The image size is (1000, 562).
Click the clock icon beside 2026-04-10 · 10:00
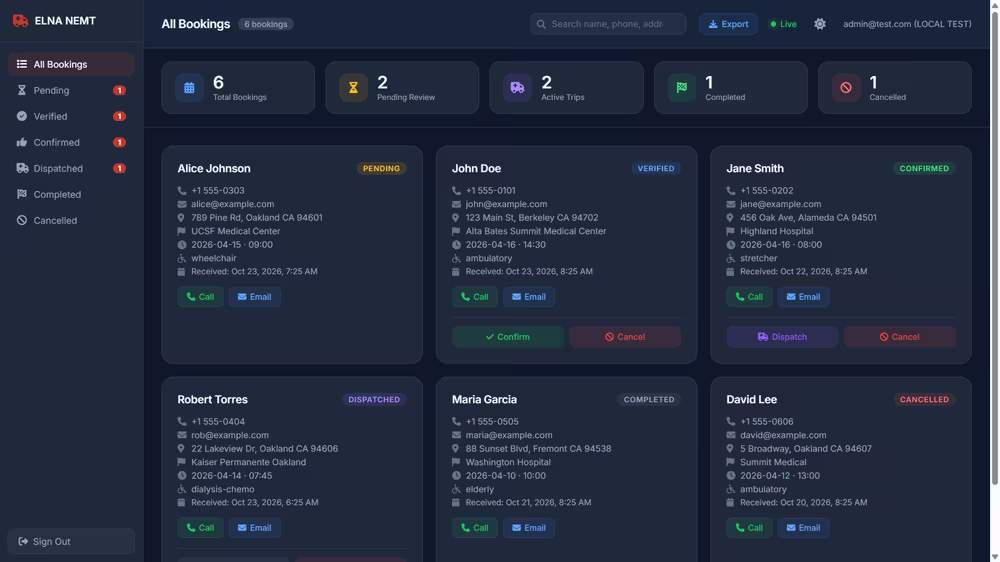(x=456, y=476)
